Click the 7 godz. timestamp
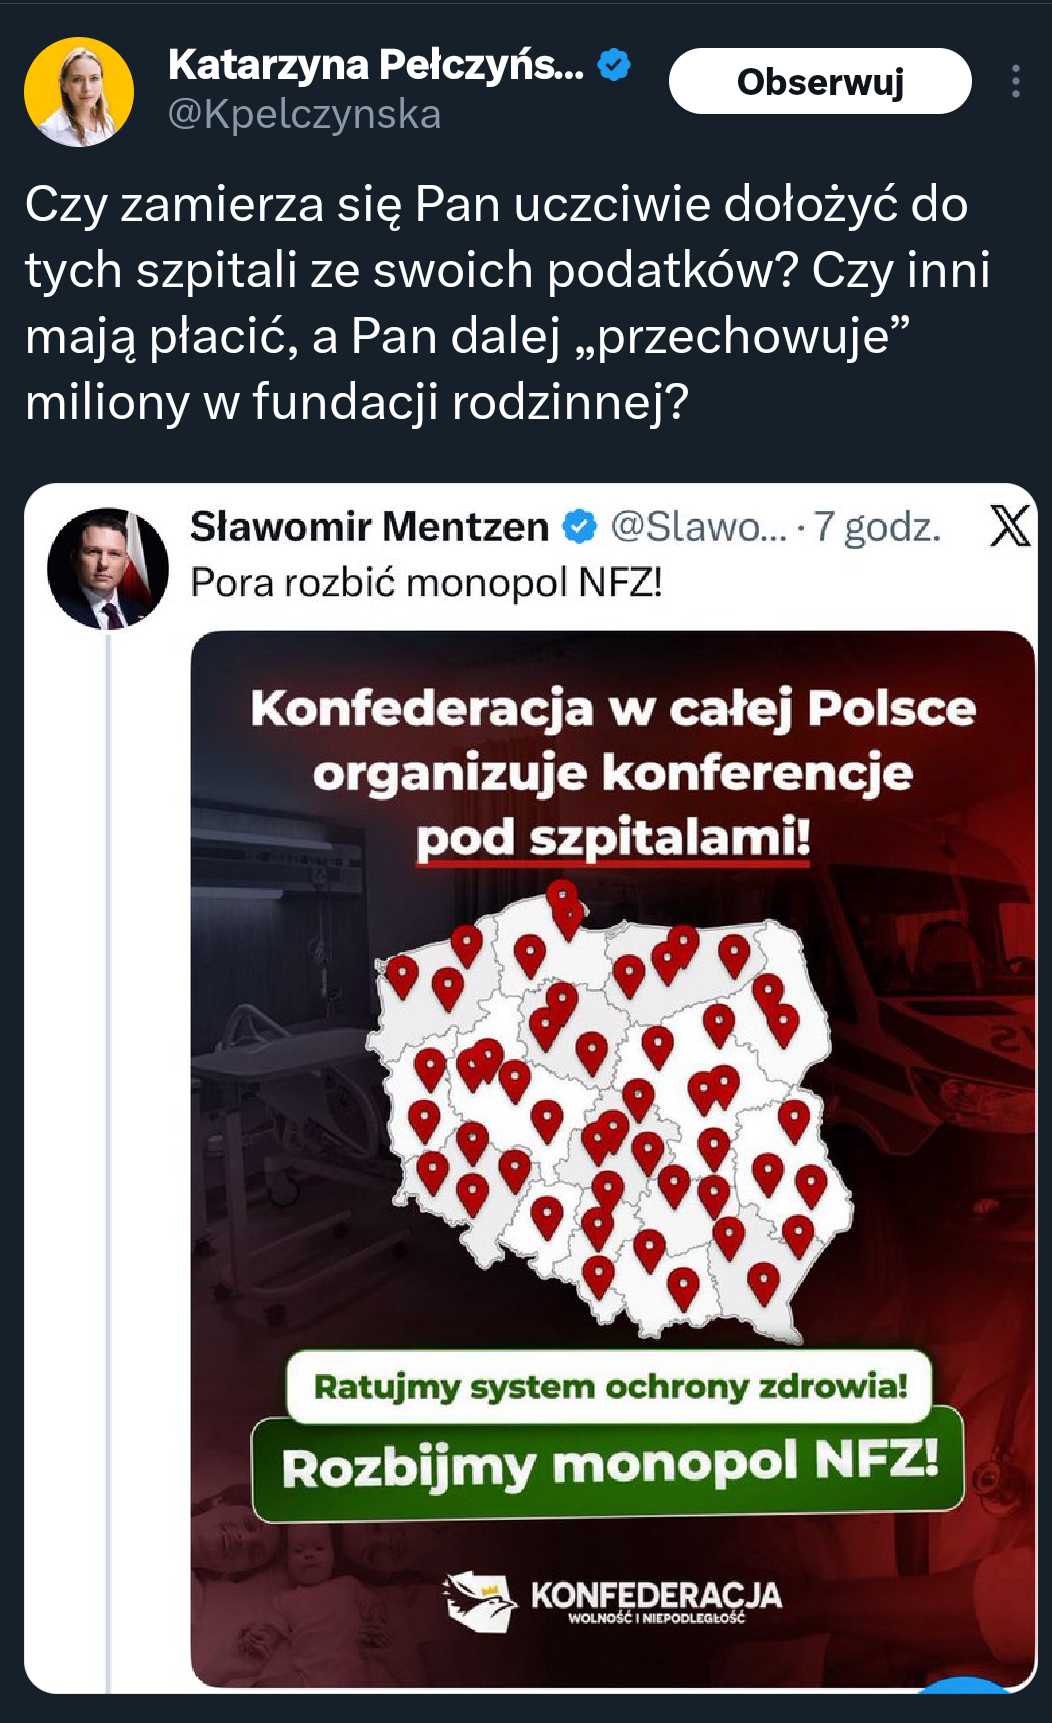The height and width of the screenshot is (1723, 1052). click(x=877, y=527)
